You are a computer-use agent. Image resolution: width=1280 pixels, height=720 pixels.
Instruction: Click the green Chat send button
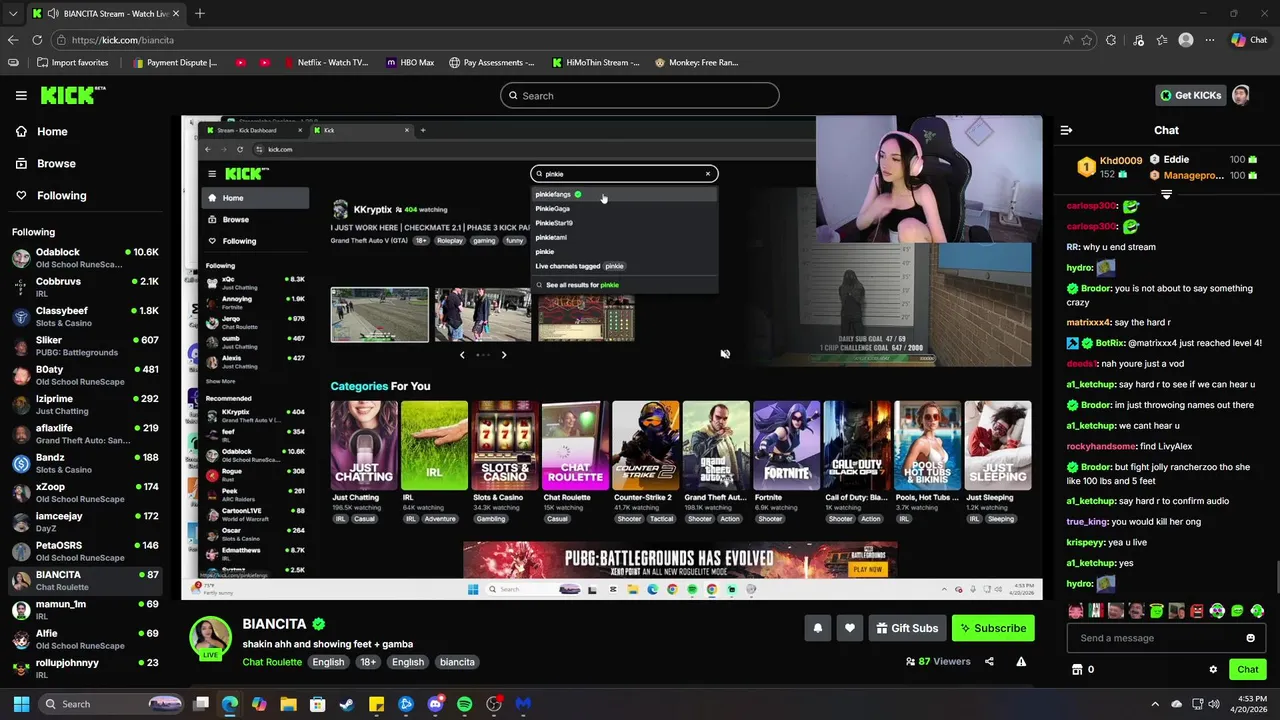[x=1247, y=669]
